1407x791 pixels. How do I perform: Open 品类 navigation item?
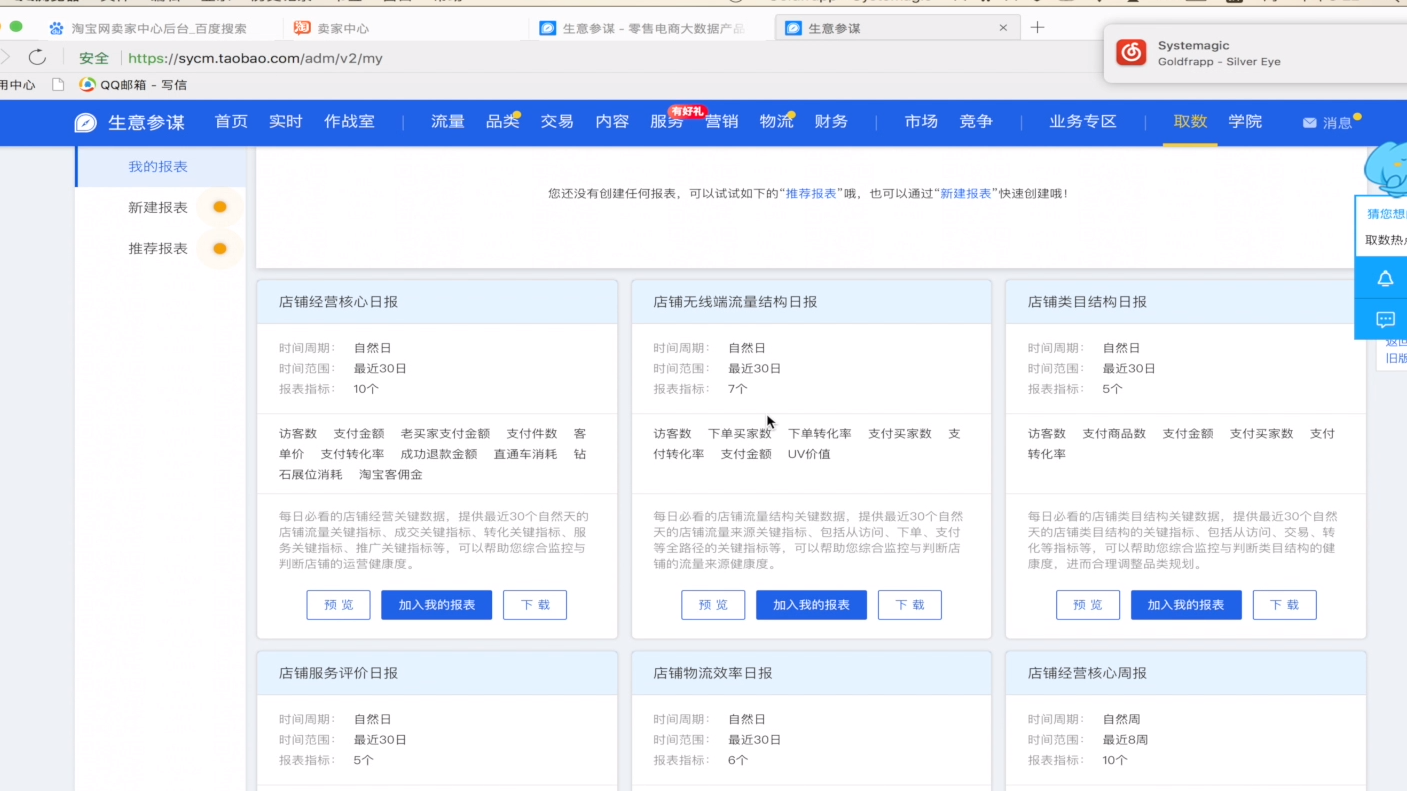502,121
